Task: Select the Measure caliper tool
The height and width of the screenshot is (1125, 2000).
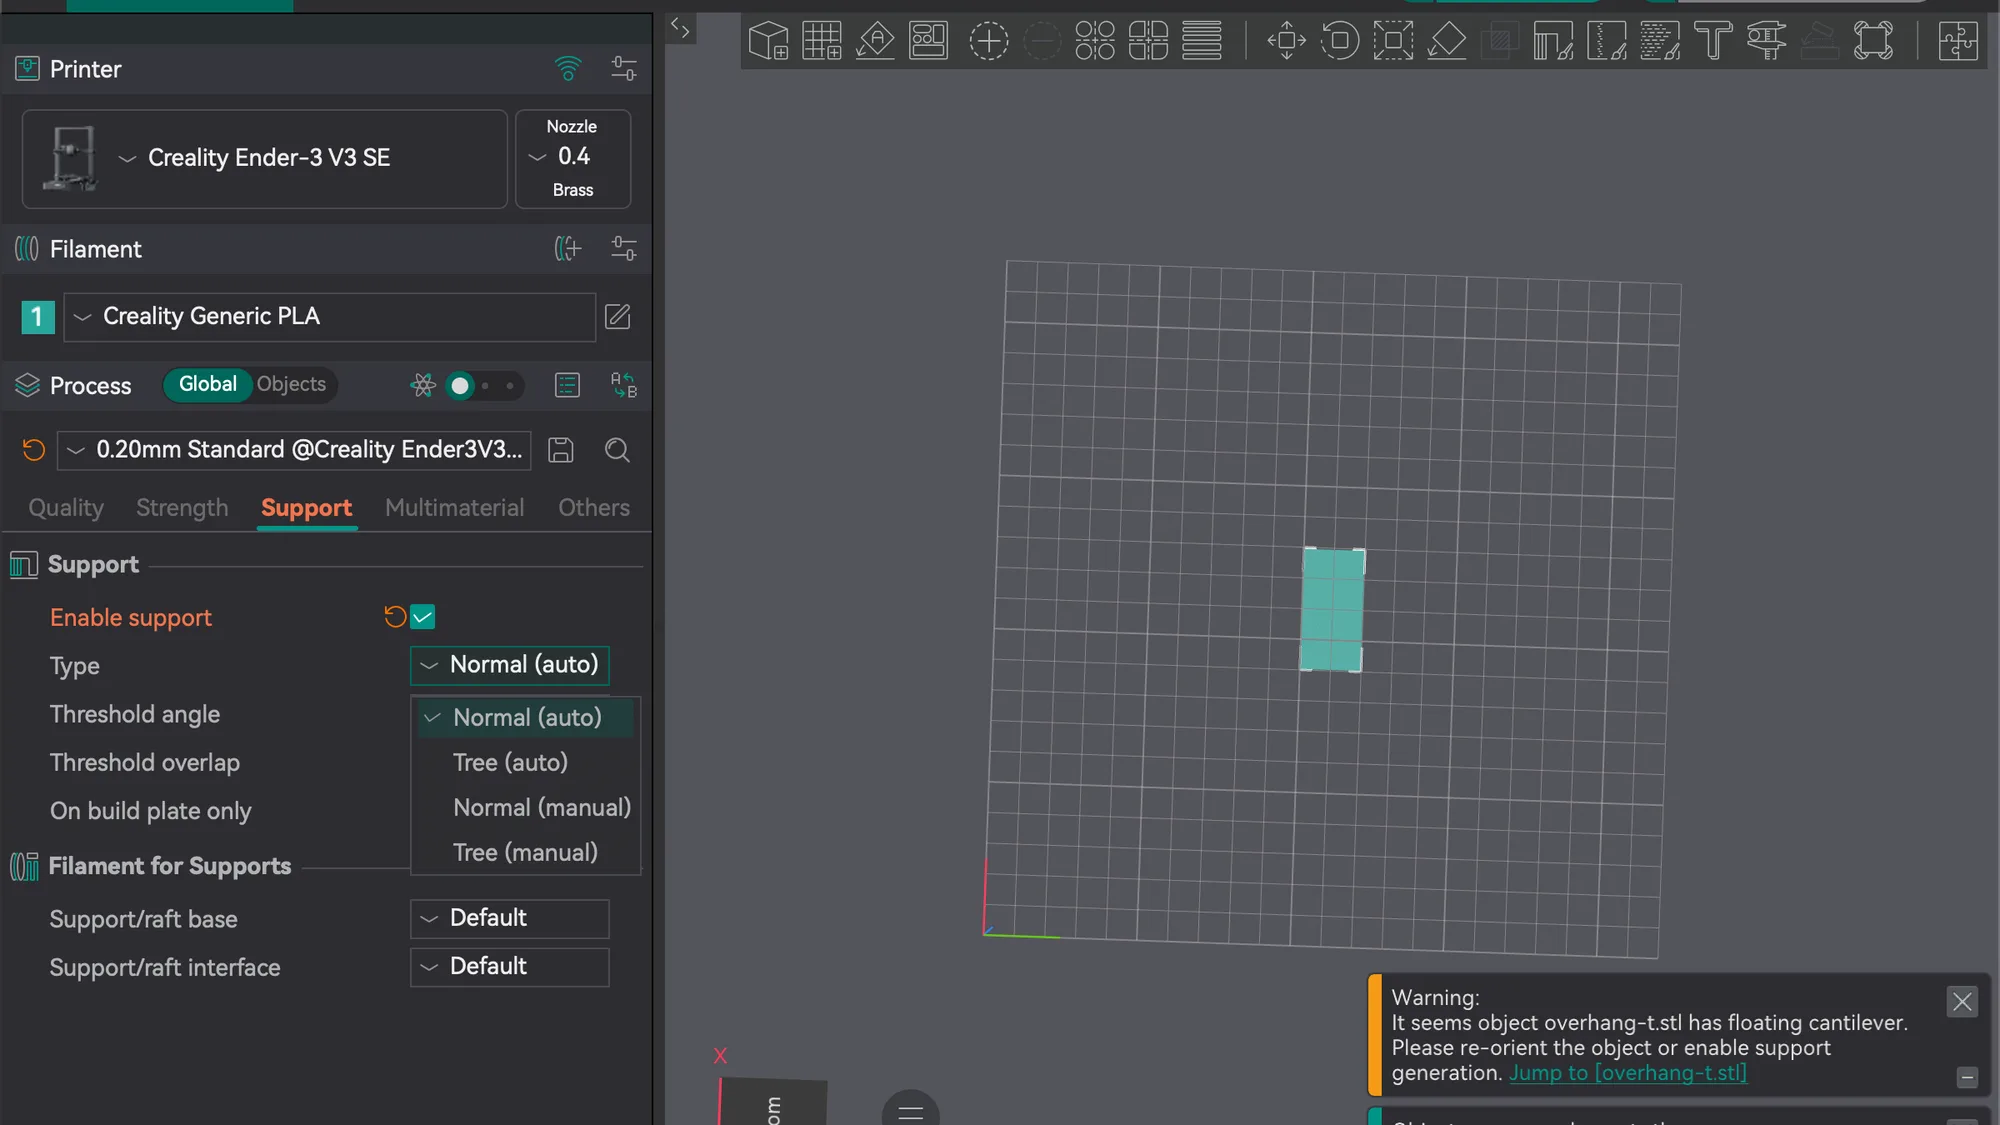Action: [x=1767, y=41]
